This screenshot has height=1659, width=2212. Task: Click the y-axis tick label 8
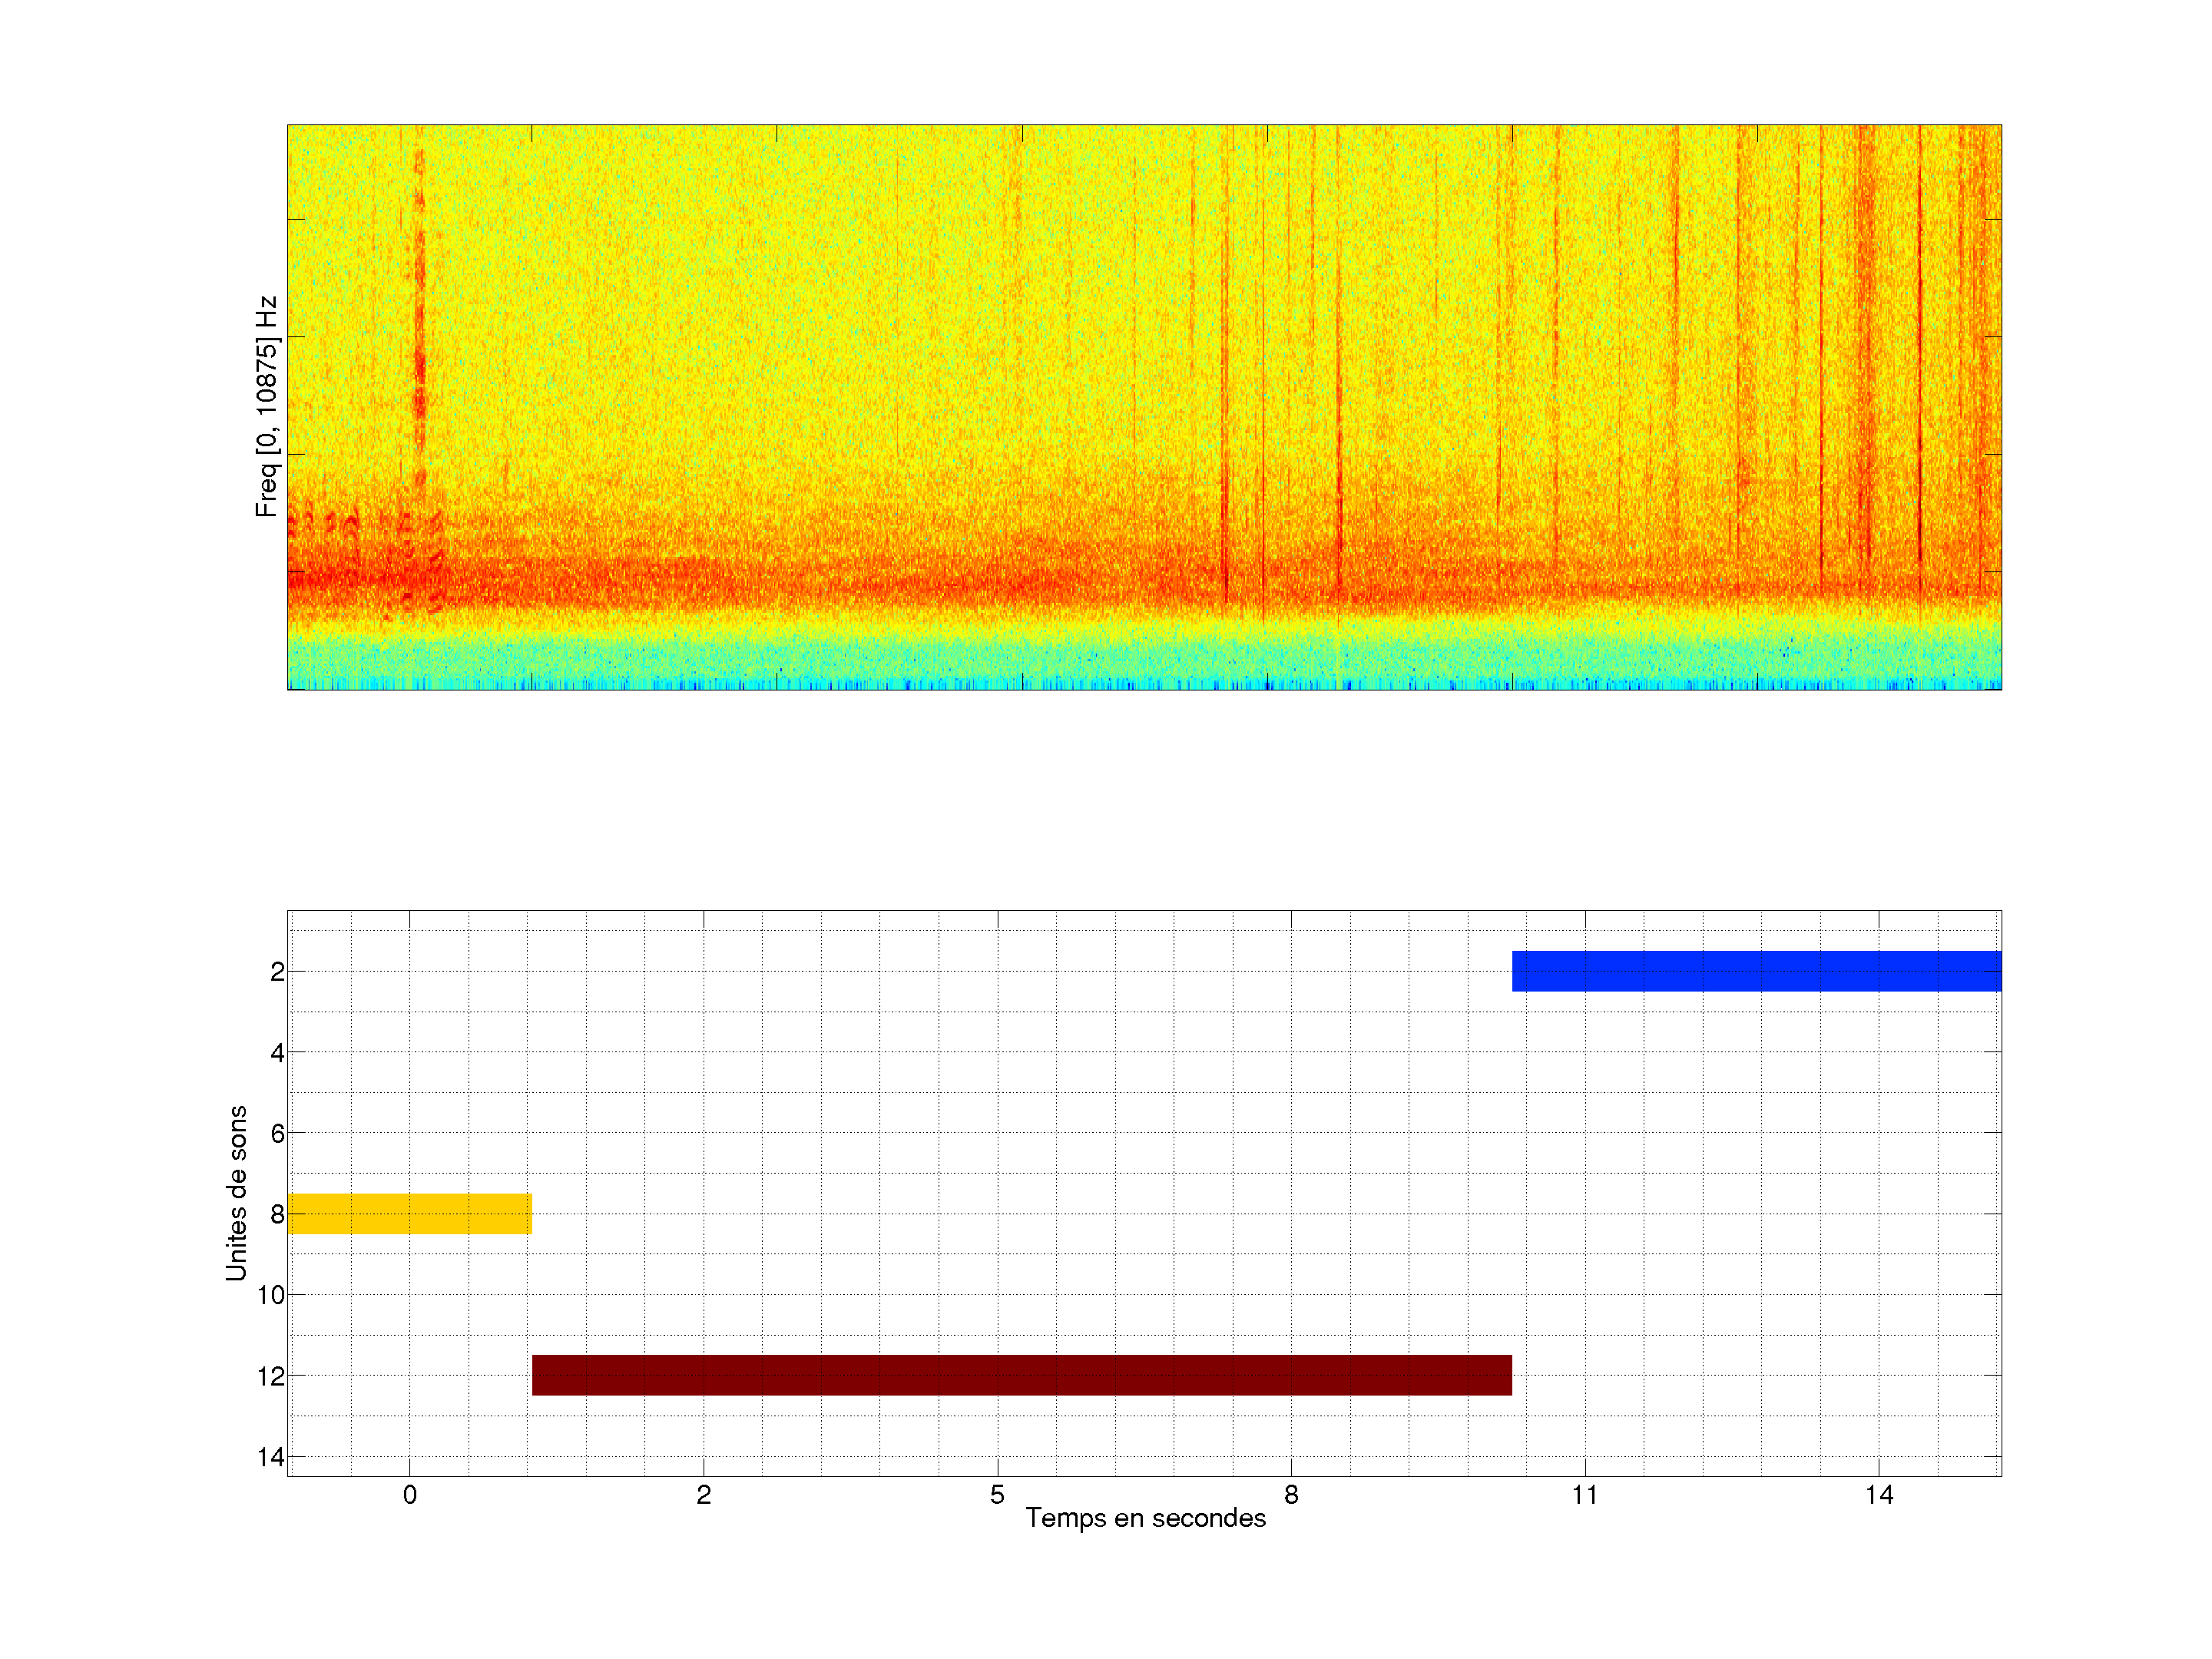(277, 1215)
